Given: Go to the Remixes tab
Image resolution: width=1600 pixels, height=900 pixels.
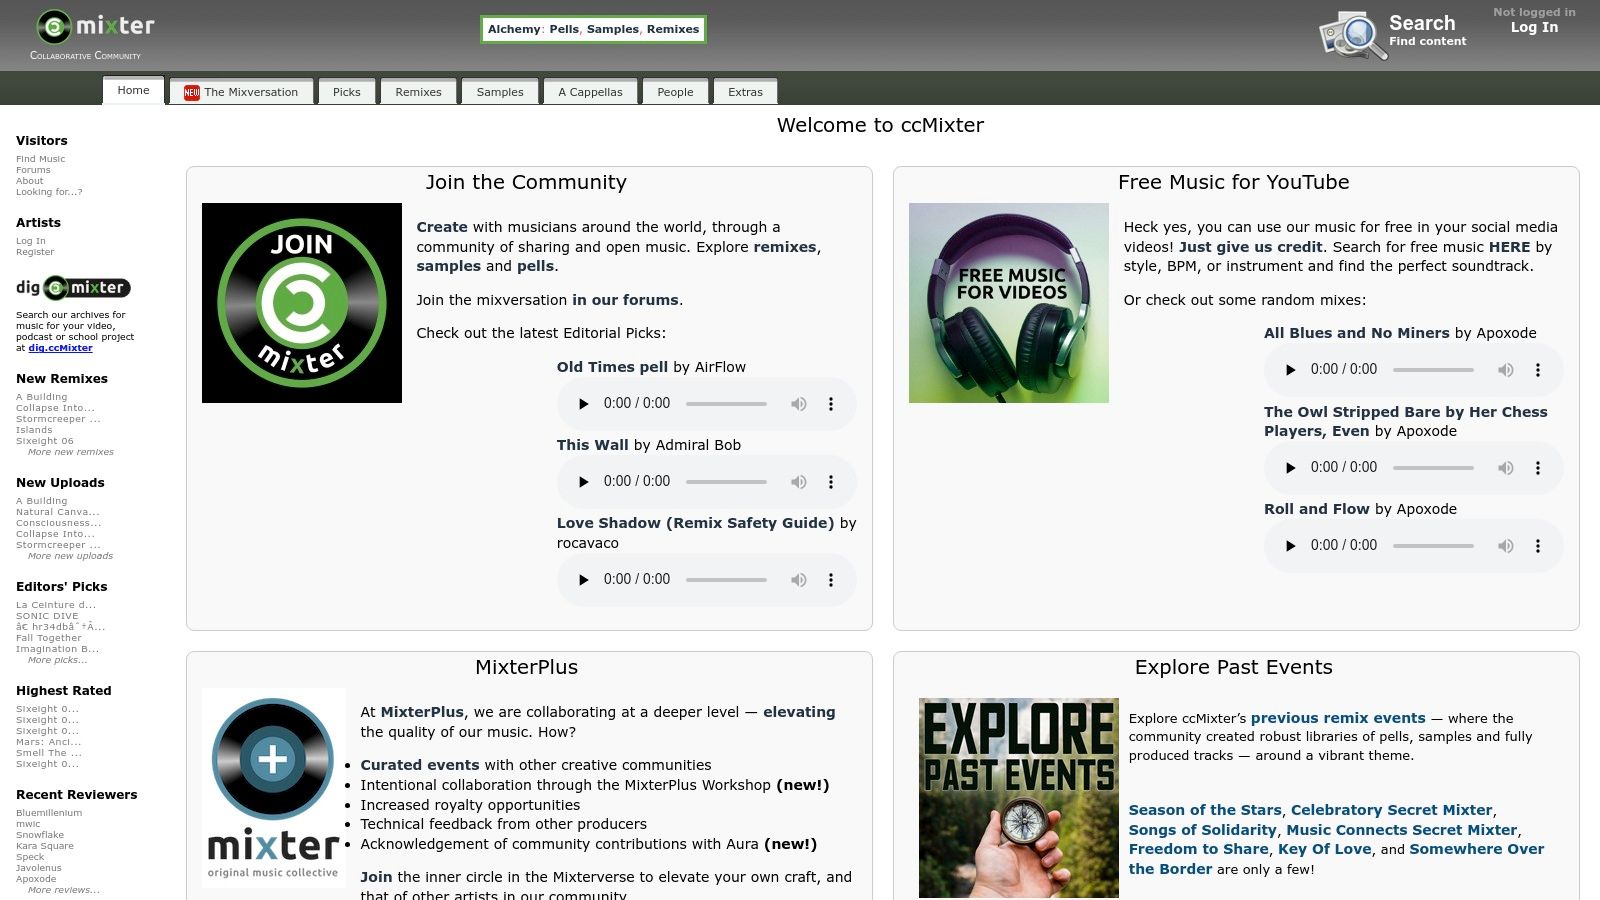Looking at the screenshot, I should click(418, 92).
